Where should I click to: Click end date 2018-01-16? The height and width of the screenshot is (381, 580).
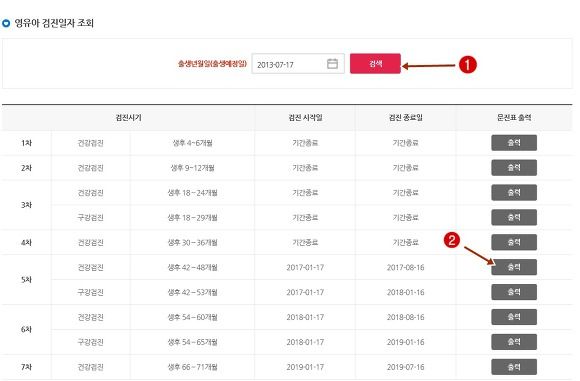[x=405, y=292]
